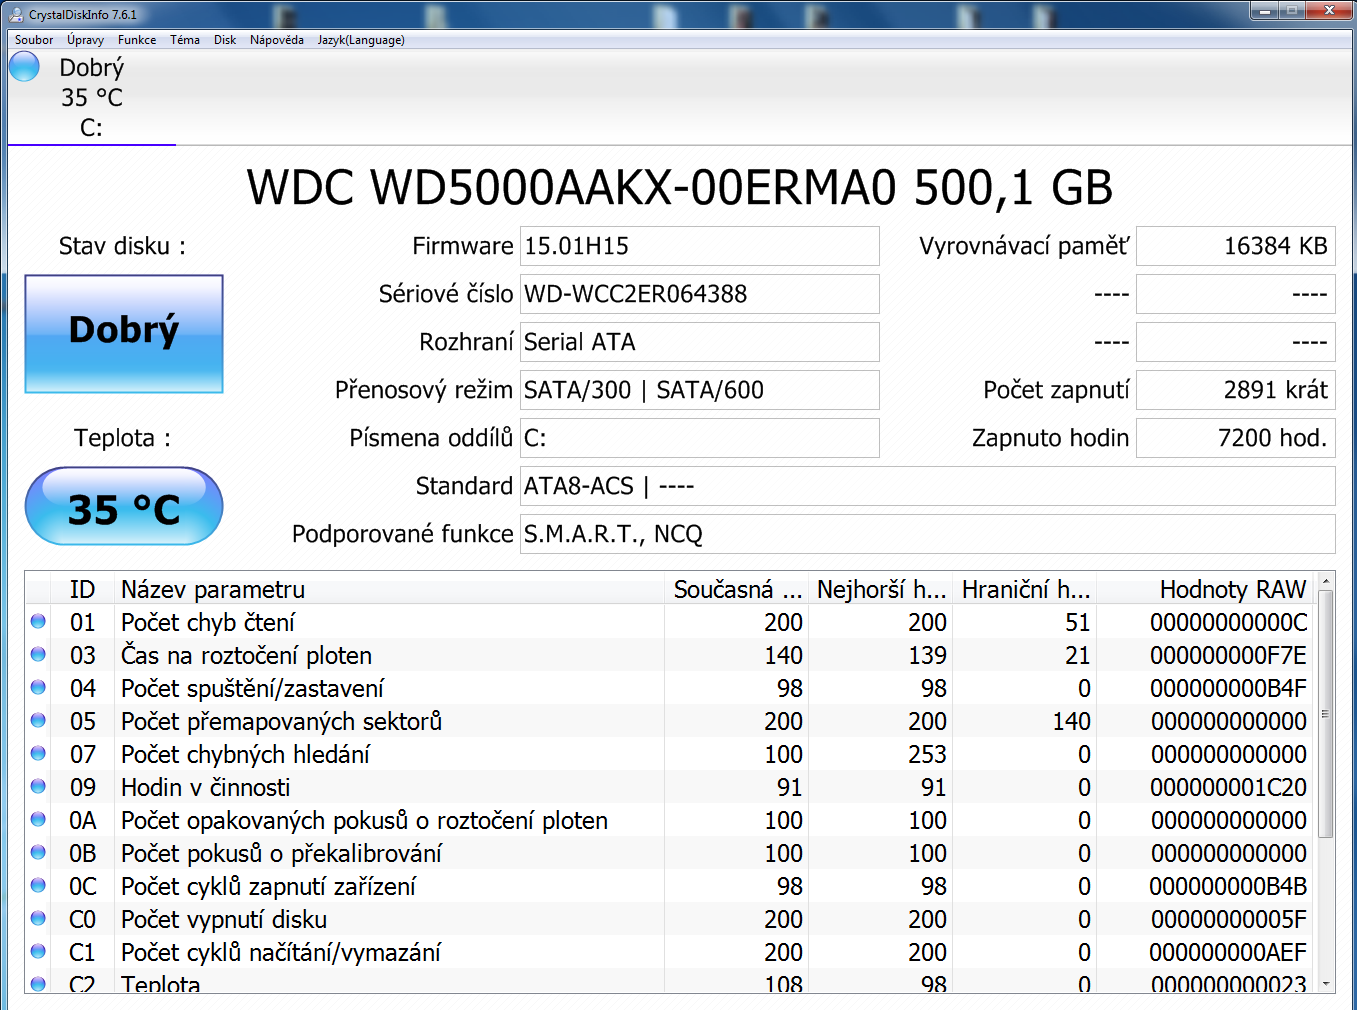This screenshot has height=1010, width=1357.
Task: Click the Sériové číslo field
Action: tap(699, 294)
